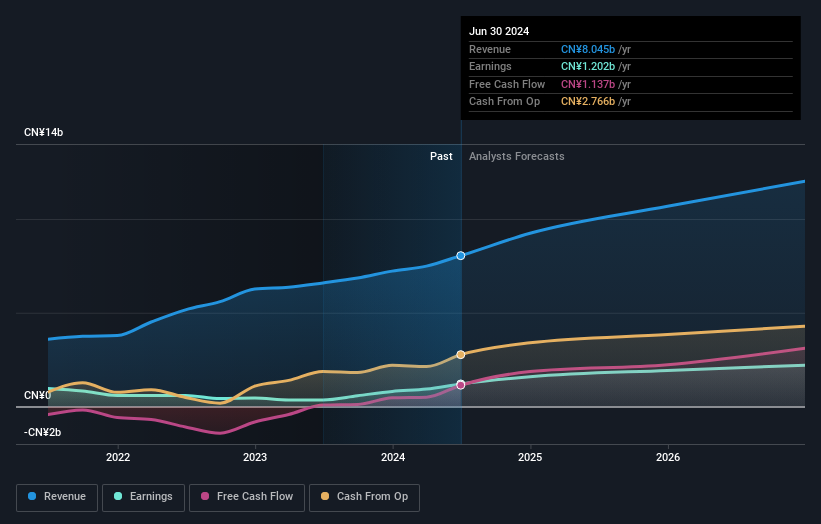Click the Analysts Forecasts label
821x524 pixels.
tap(516, 156)
